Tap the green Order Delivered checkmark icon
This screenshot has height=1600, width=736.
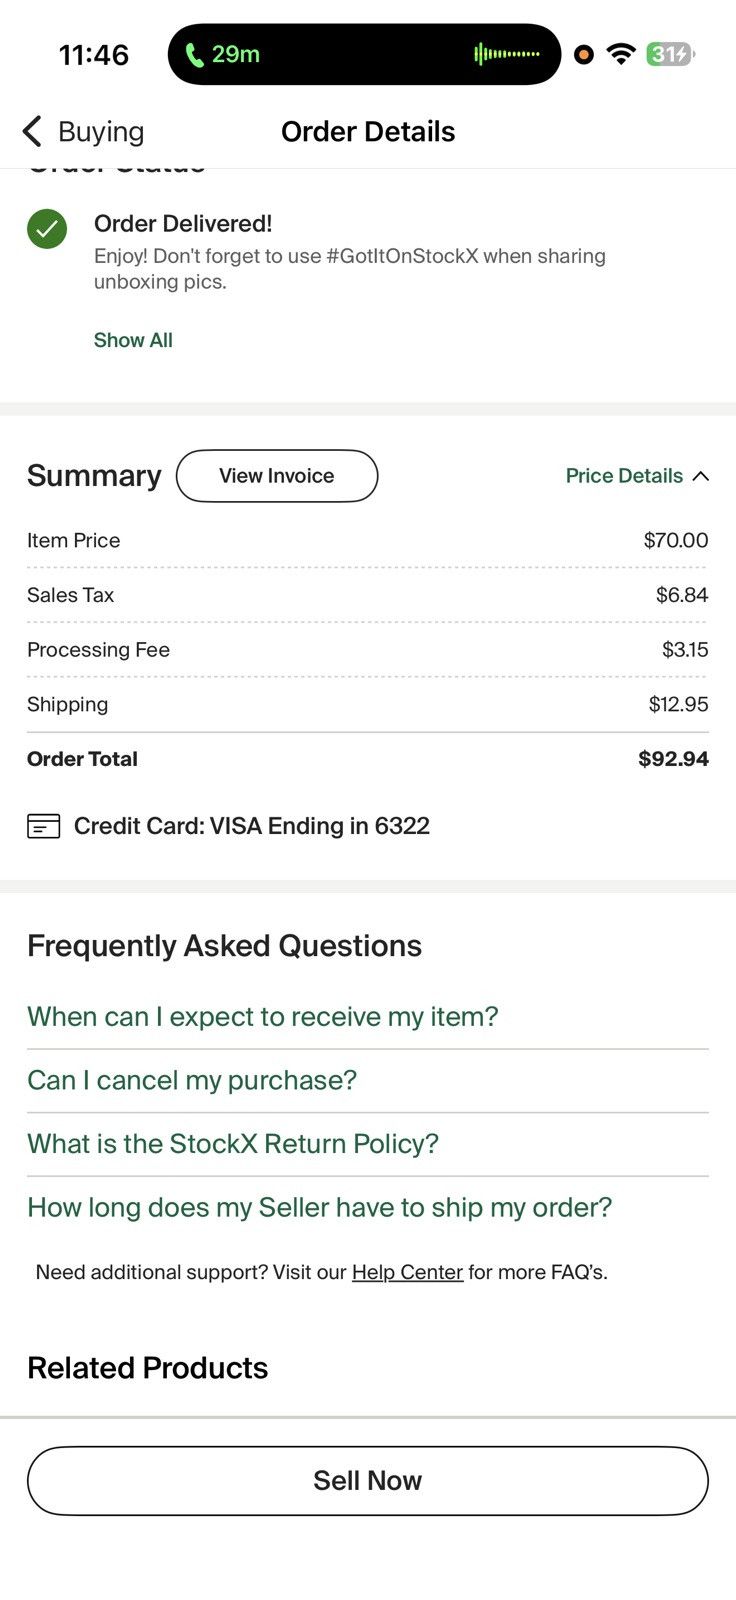click(47, 229)
